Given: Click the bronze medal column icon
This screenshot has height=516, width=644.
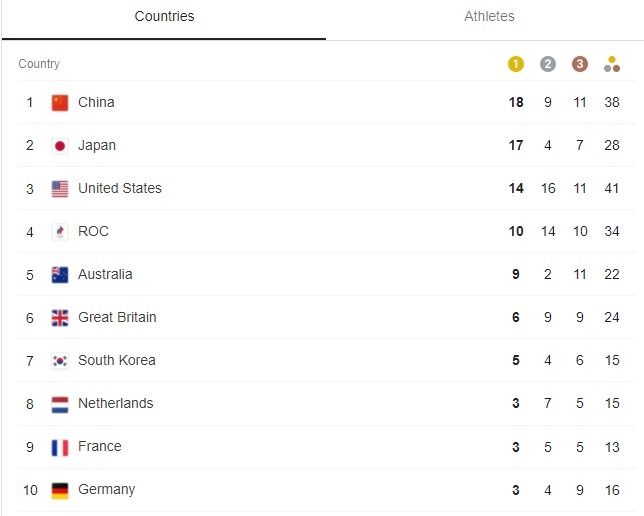Looking at the screenshot, I should [580, 64].
